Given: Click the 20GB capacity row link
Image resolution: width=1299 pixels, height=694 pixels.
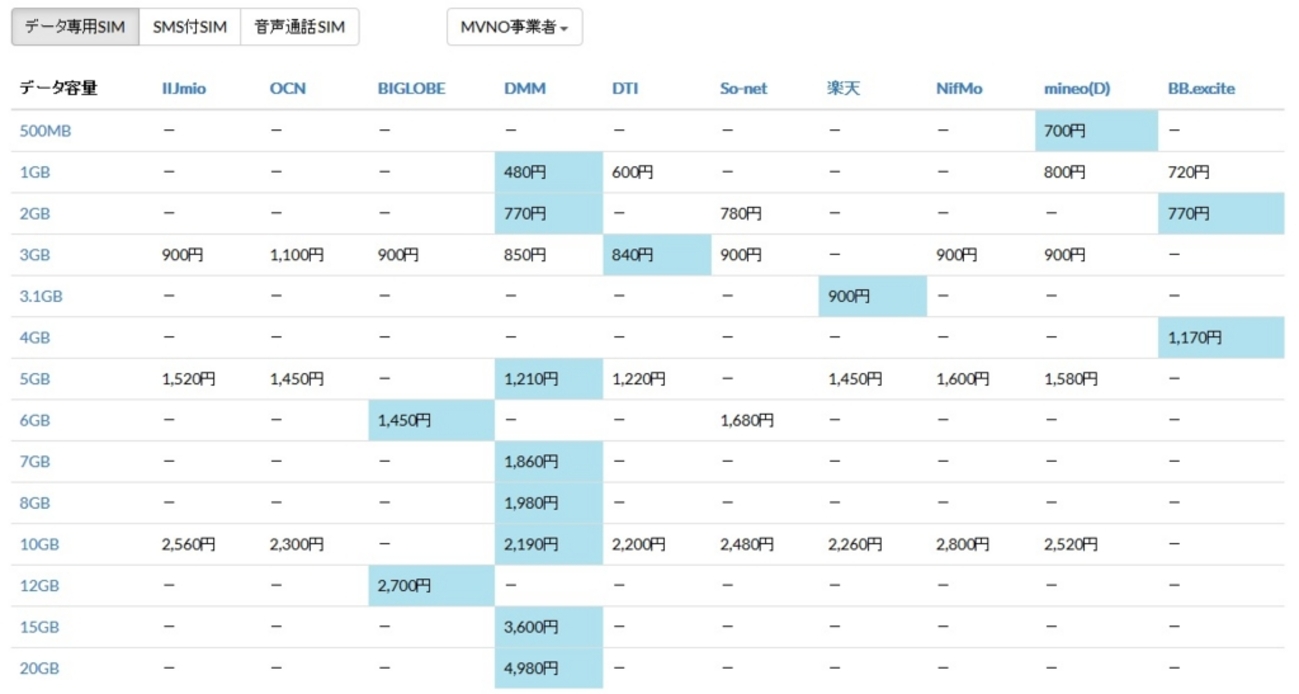Looking at the screenshot, I should tap(39, 669).
